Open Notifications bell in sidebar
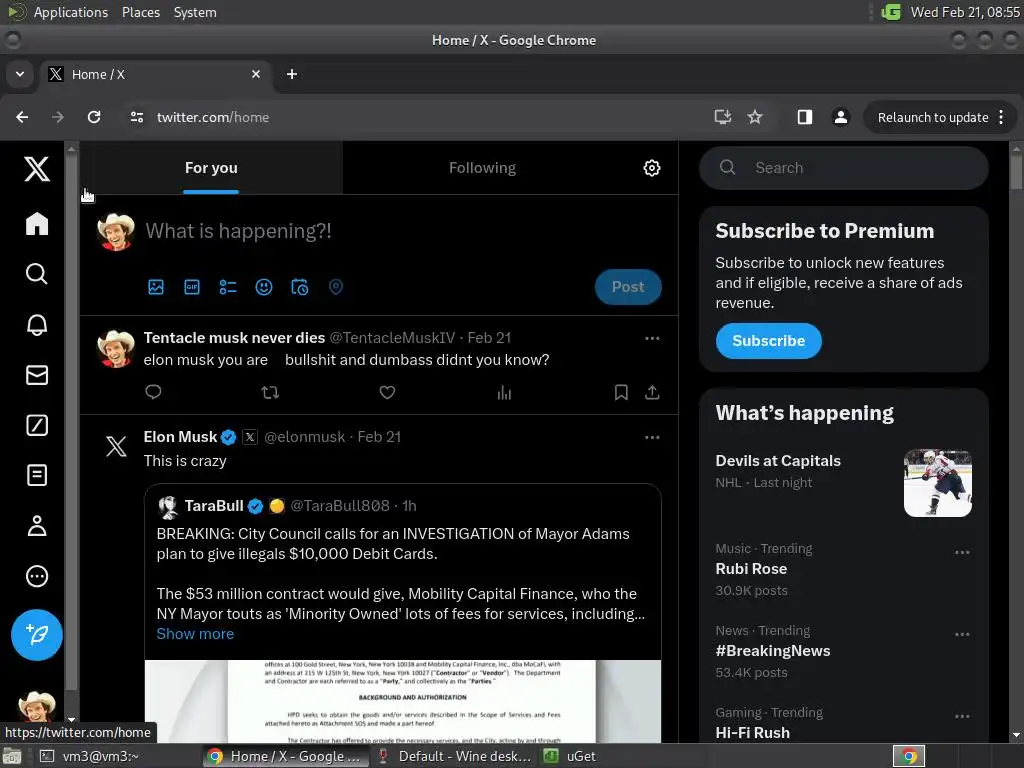 click(37, 325)
